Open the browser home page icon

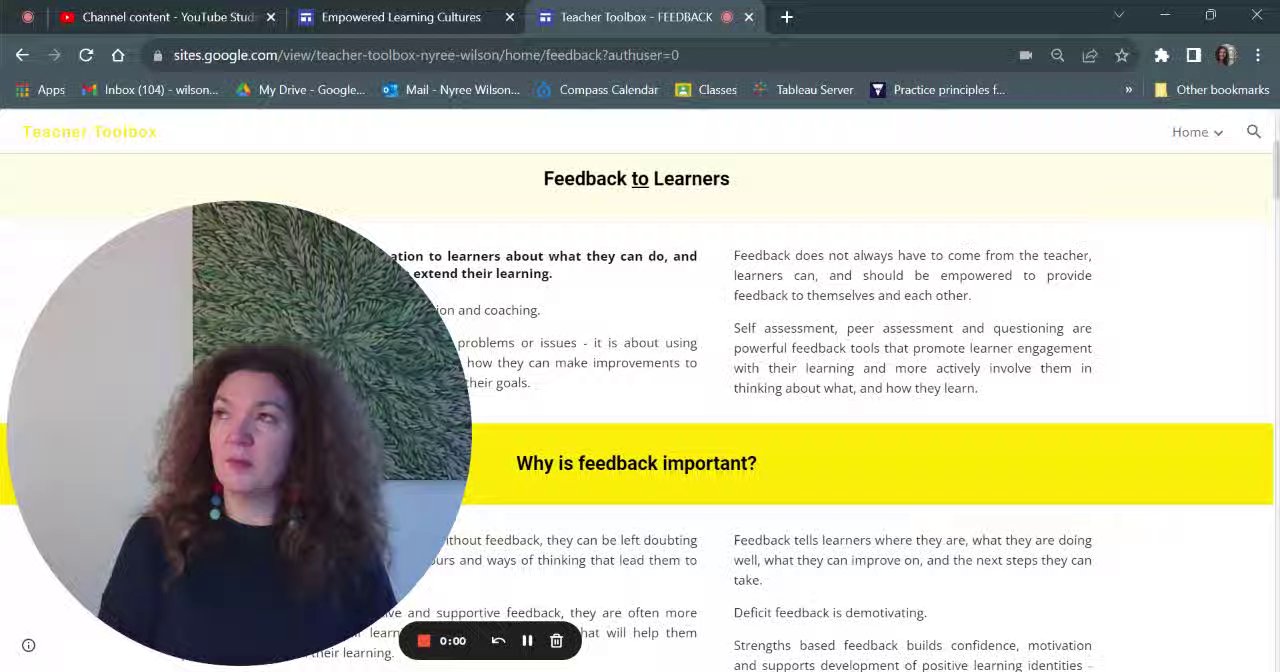(118, 56)
